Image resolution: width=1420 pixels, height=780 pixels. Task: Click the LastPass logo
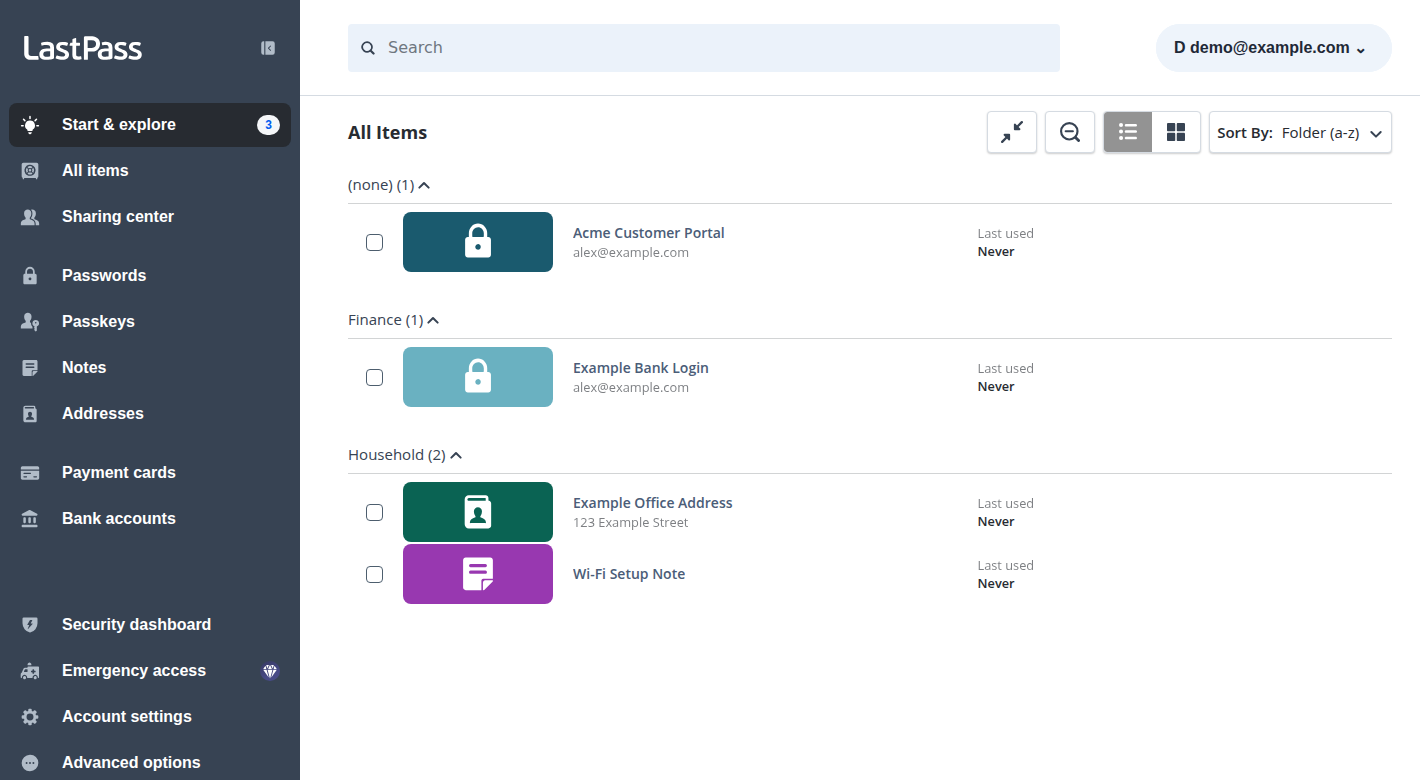tap(83, 48)
